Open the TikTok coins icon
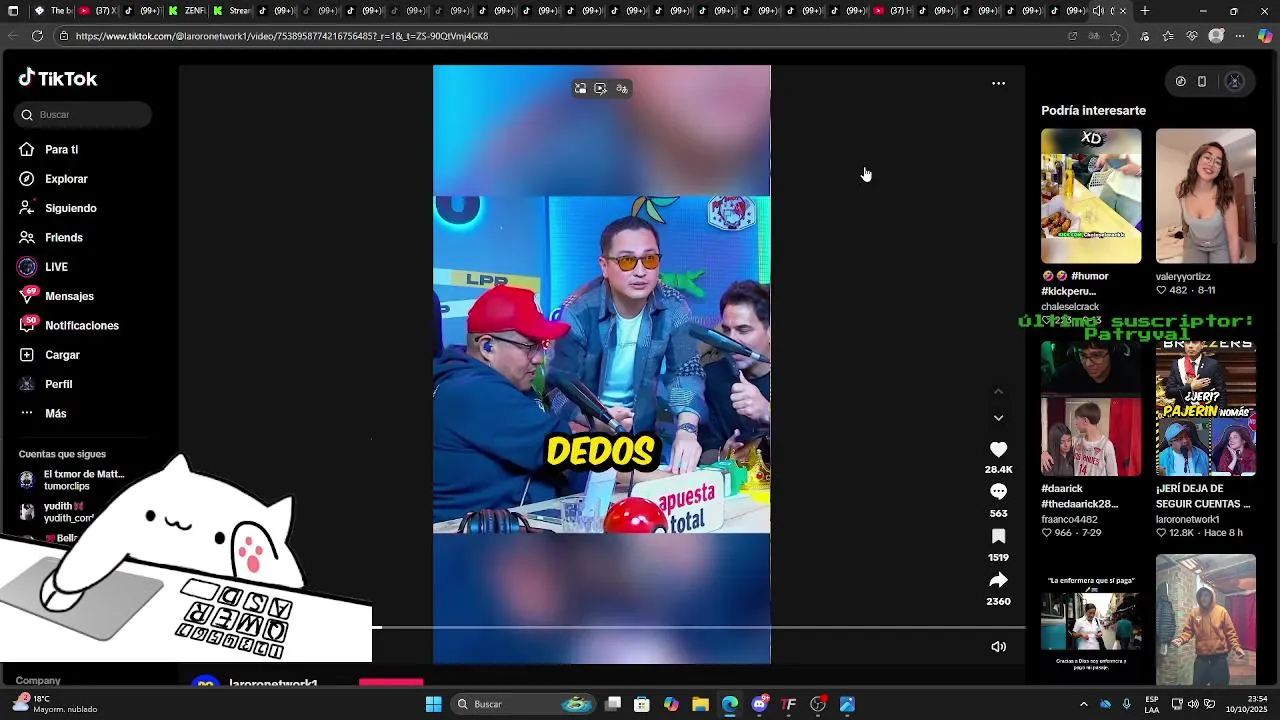This screenshot has height=720, width=1280. (x=1180, y=82)
